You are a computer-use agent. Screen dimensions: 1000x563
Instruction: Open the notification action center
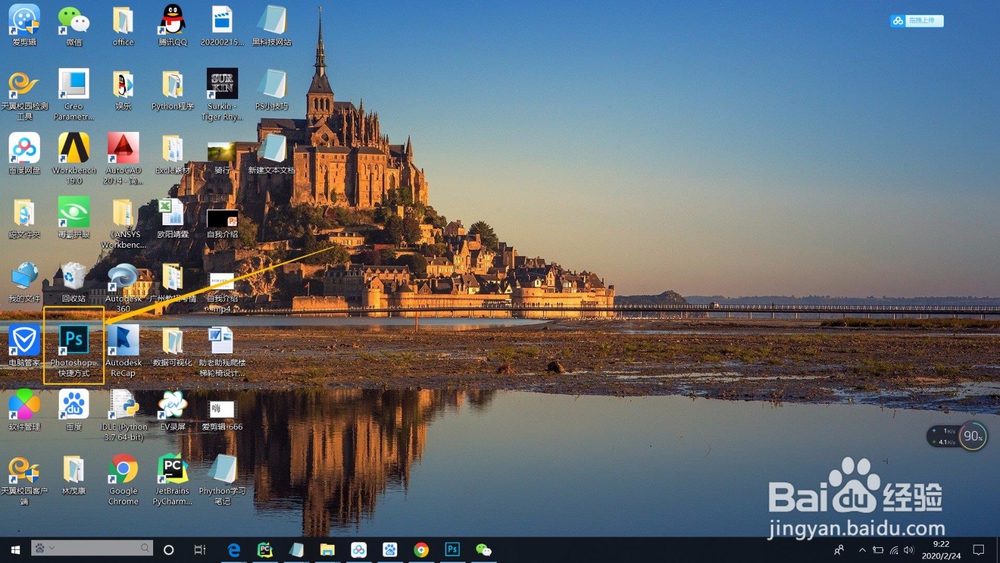pos(978,550)
